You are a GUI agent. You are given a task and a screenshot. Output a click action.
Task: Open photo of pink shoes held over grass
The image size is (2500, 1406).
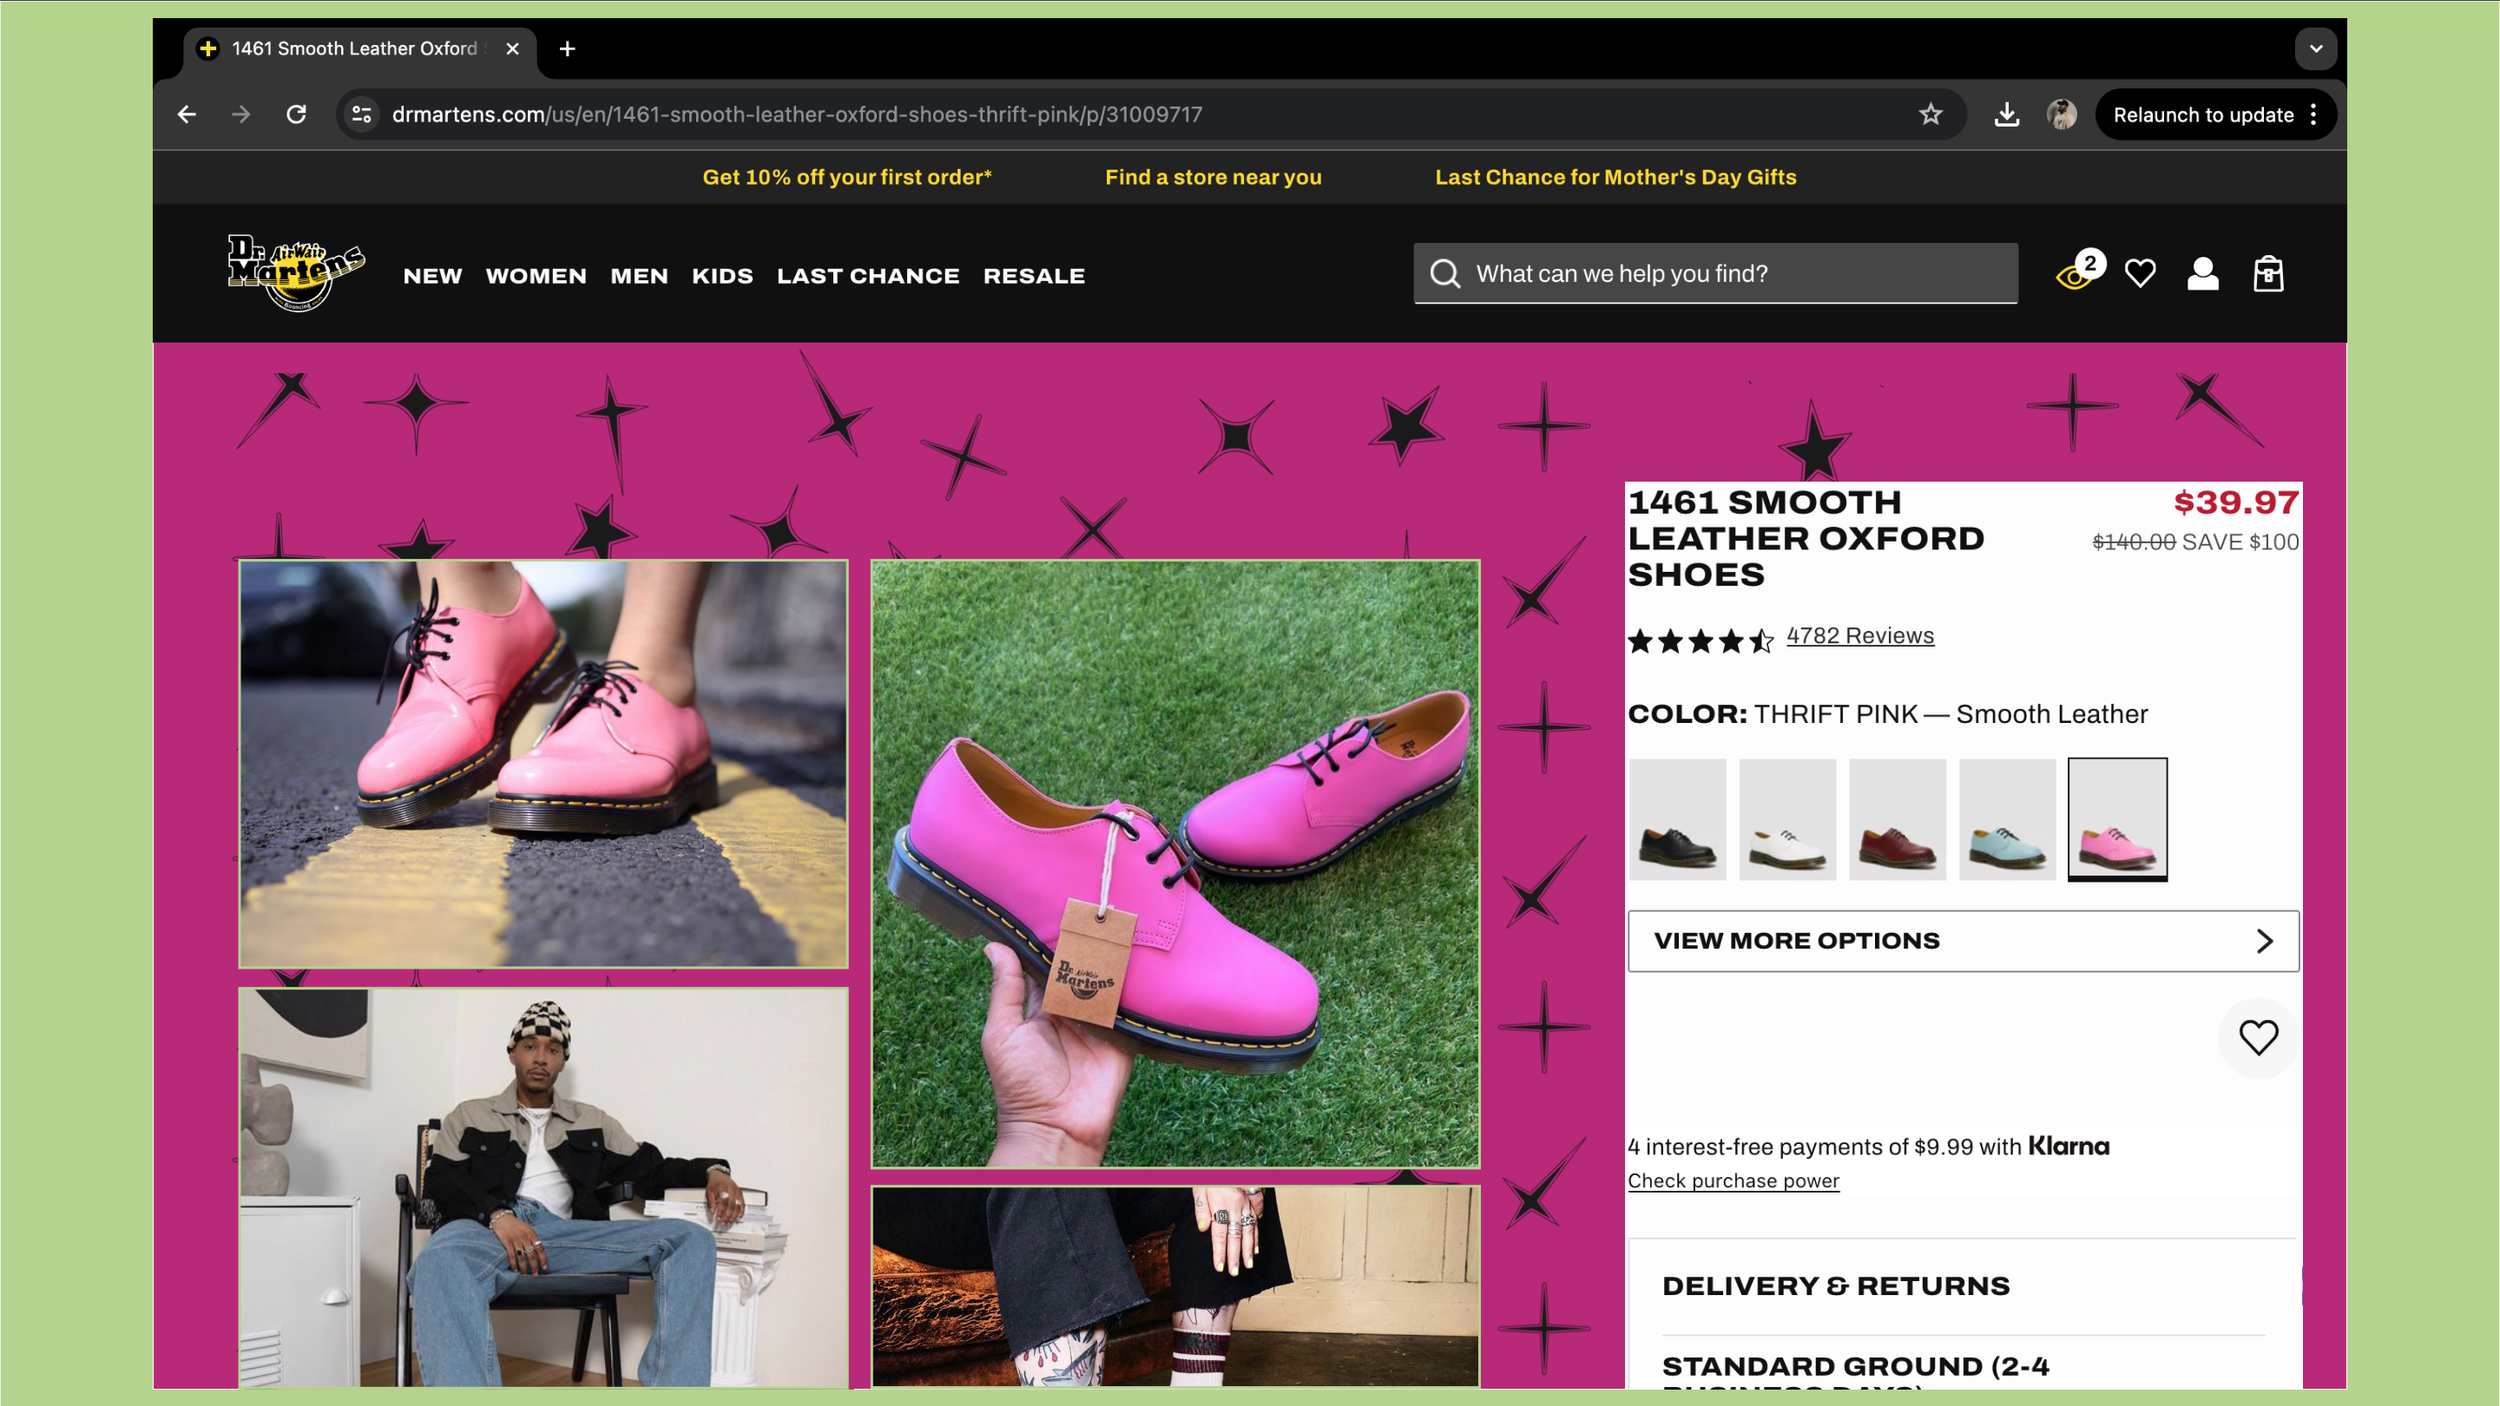tap(1175, 864)
